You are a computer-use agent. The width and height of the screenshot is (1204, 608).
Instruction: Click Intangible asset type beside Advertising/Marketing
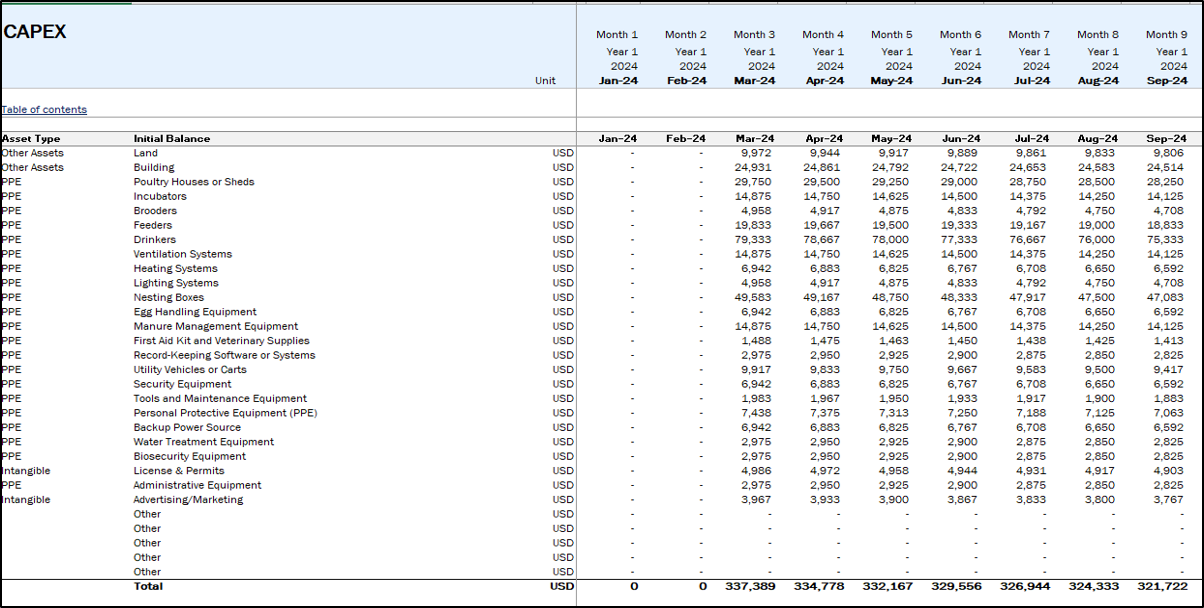point(26,500)
